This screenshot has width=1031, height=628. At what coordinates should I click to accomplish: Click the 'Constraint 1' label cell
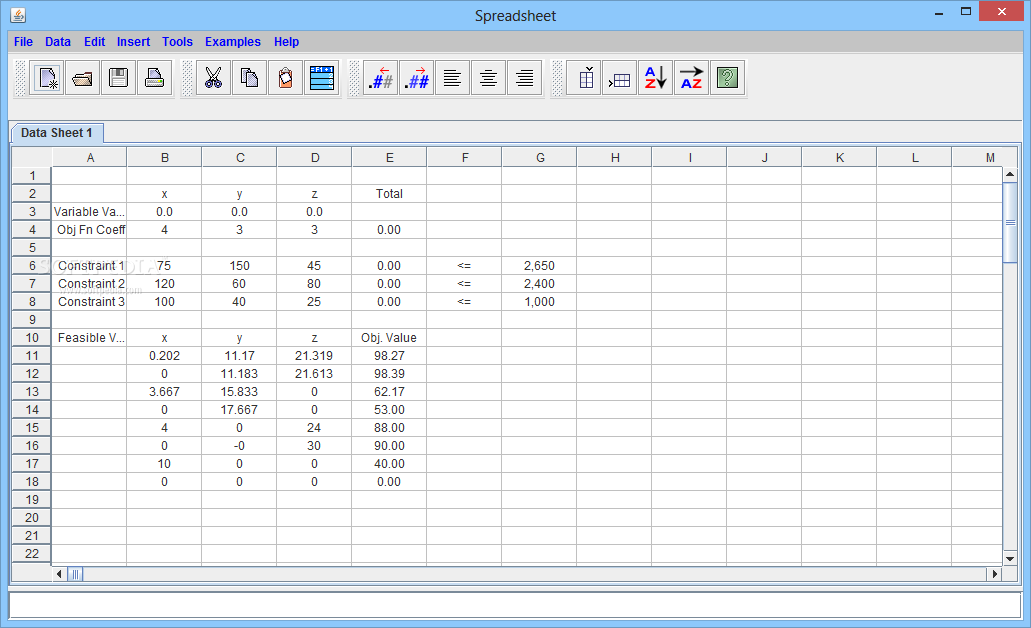pyautogui.click(x=89, y=266)
